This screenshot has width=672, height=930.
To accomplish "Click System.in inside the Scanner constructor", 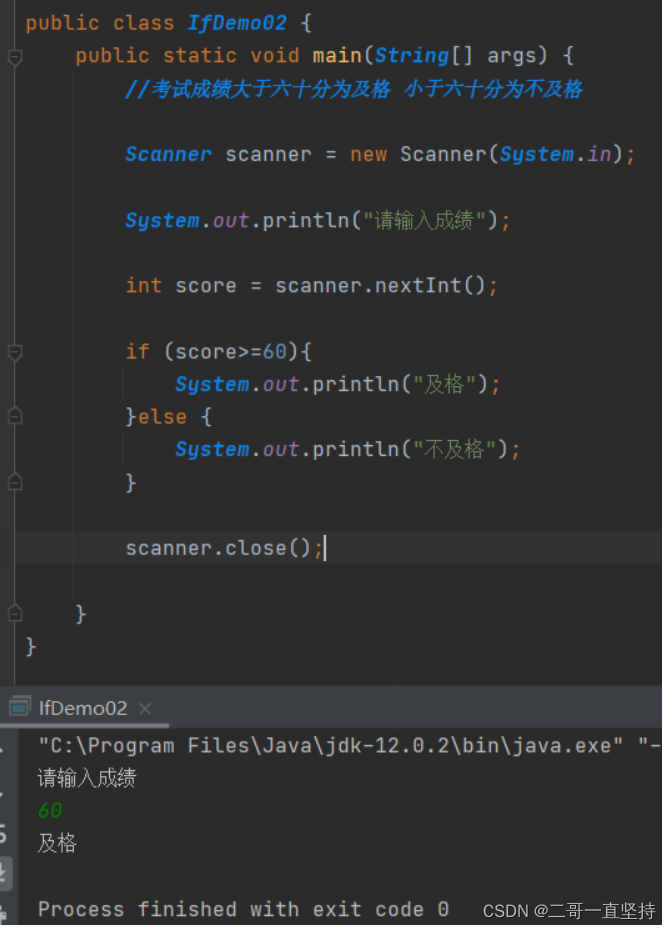I will click(x=556, y=154).
